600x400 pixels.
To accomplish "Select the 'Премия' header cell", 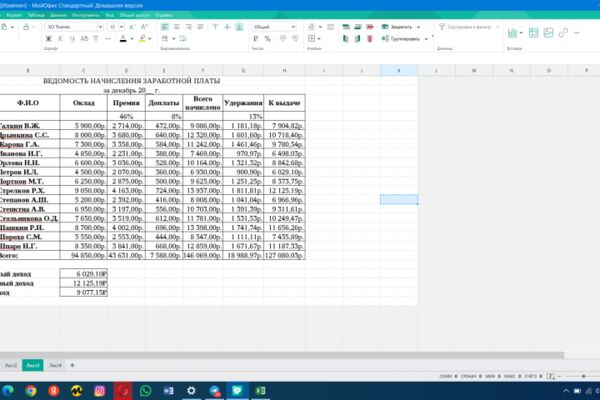I will point(126,103).
